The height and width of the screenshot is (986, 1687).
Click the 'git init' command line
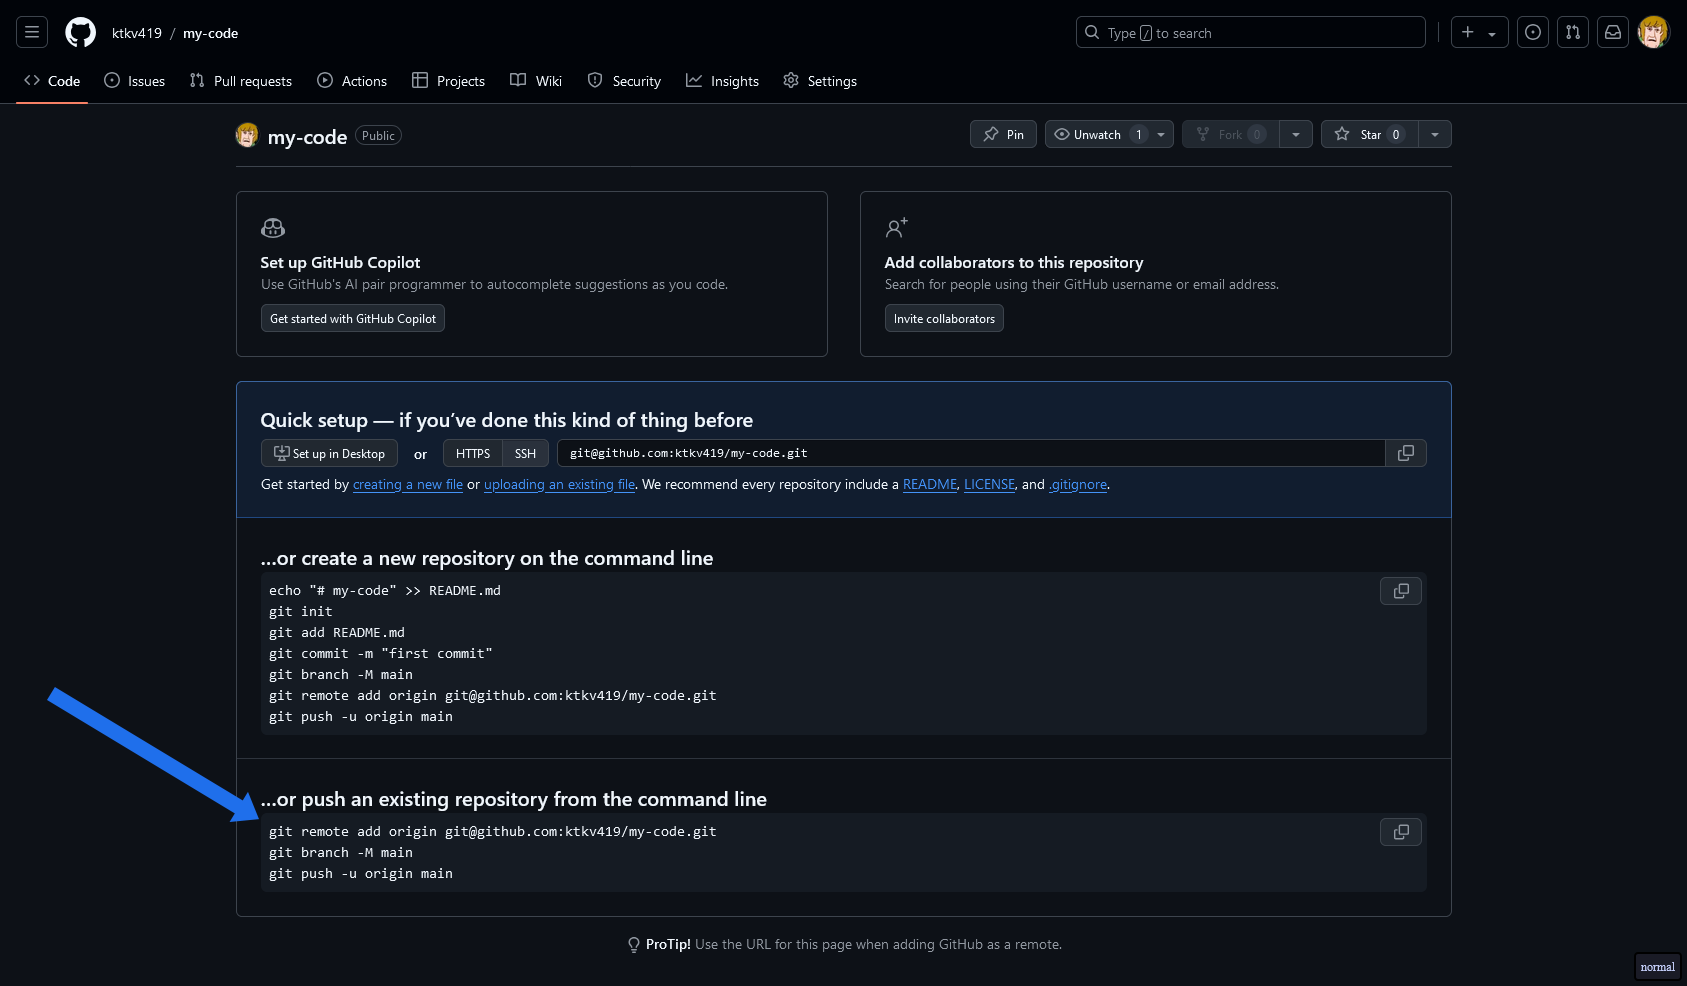pyautogui.click(x=301, y=611)
